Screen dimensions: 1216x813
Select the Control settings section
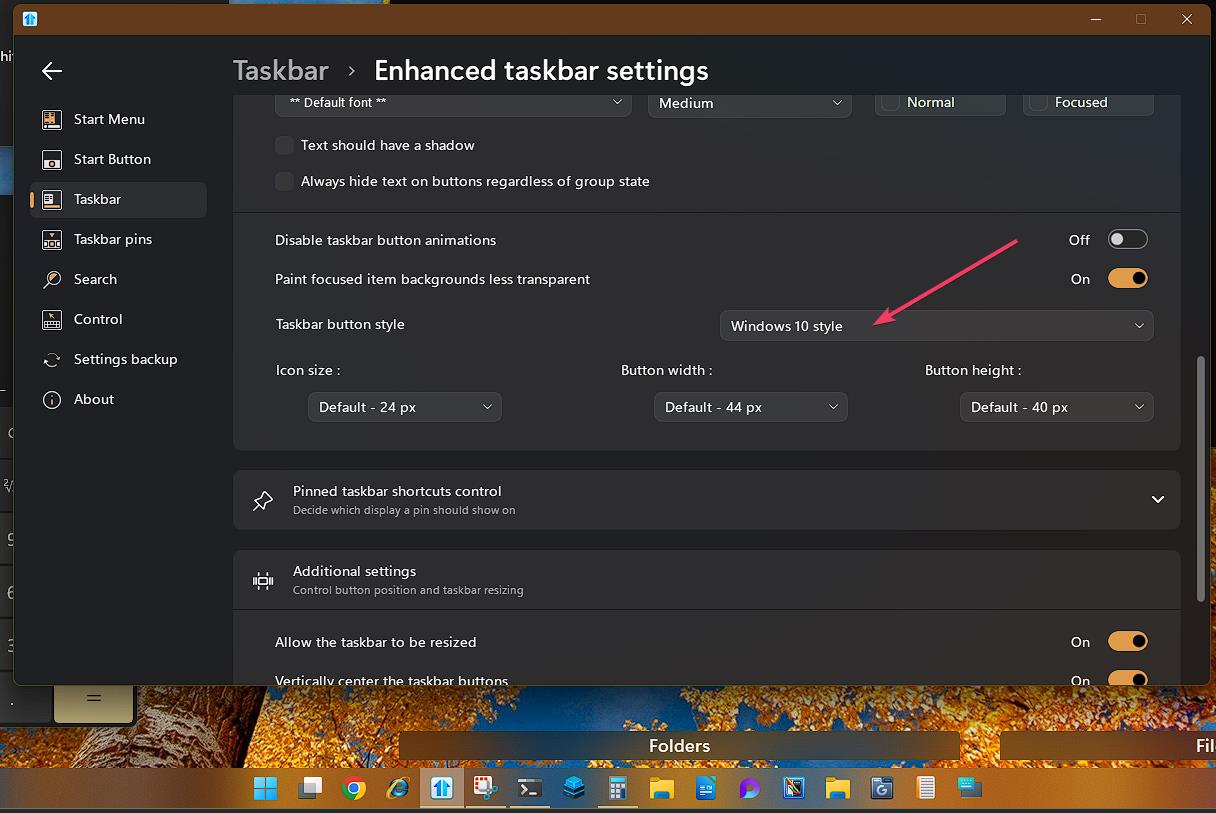click(97, 319)
